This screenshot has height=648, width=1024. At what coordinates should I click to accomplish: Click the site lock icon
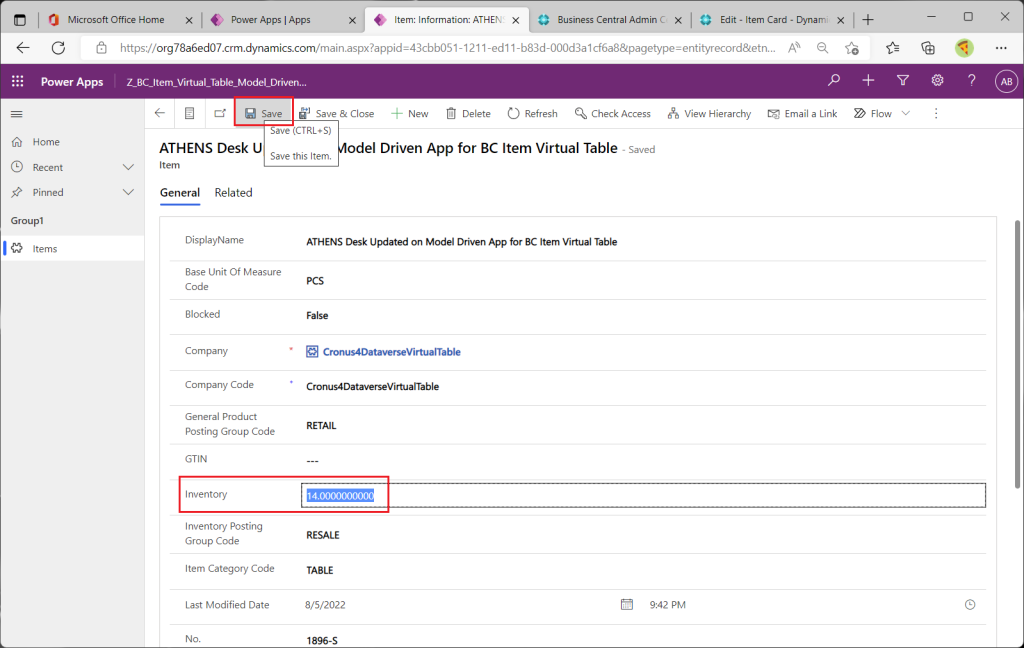[x=101, y=48]
